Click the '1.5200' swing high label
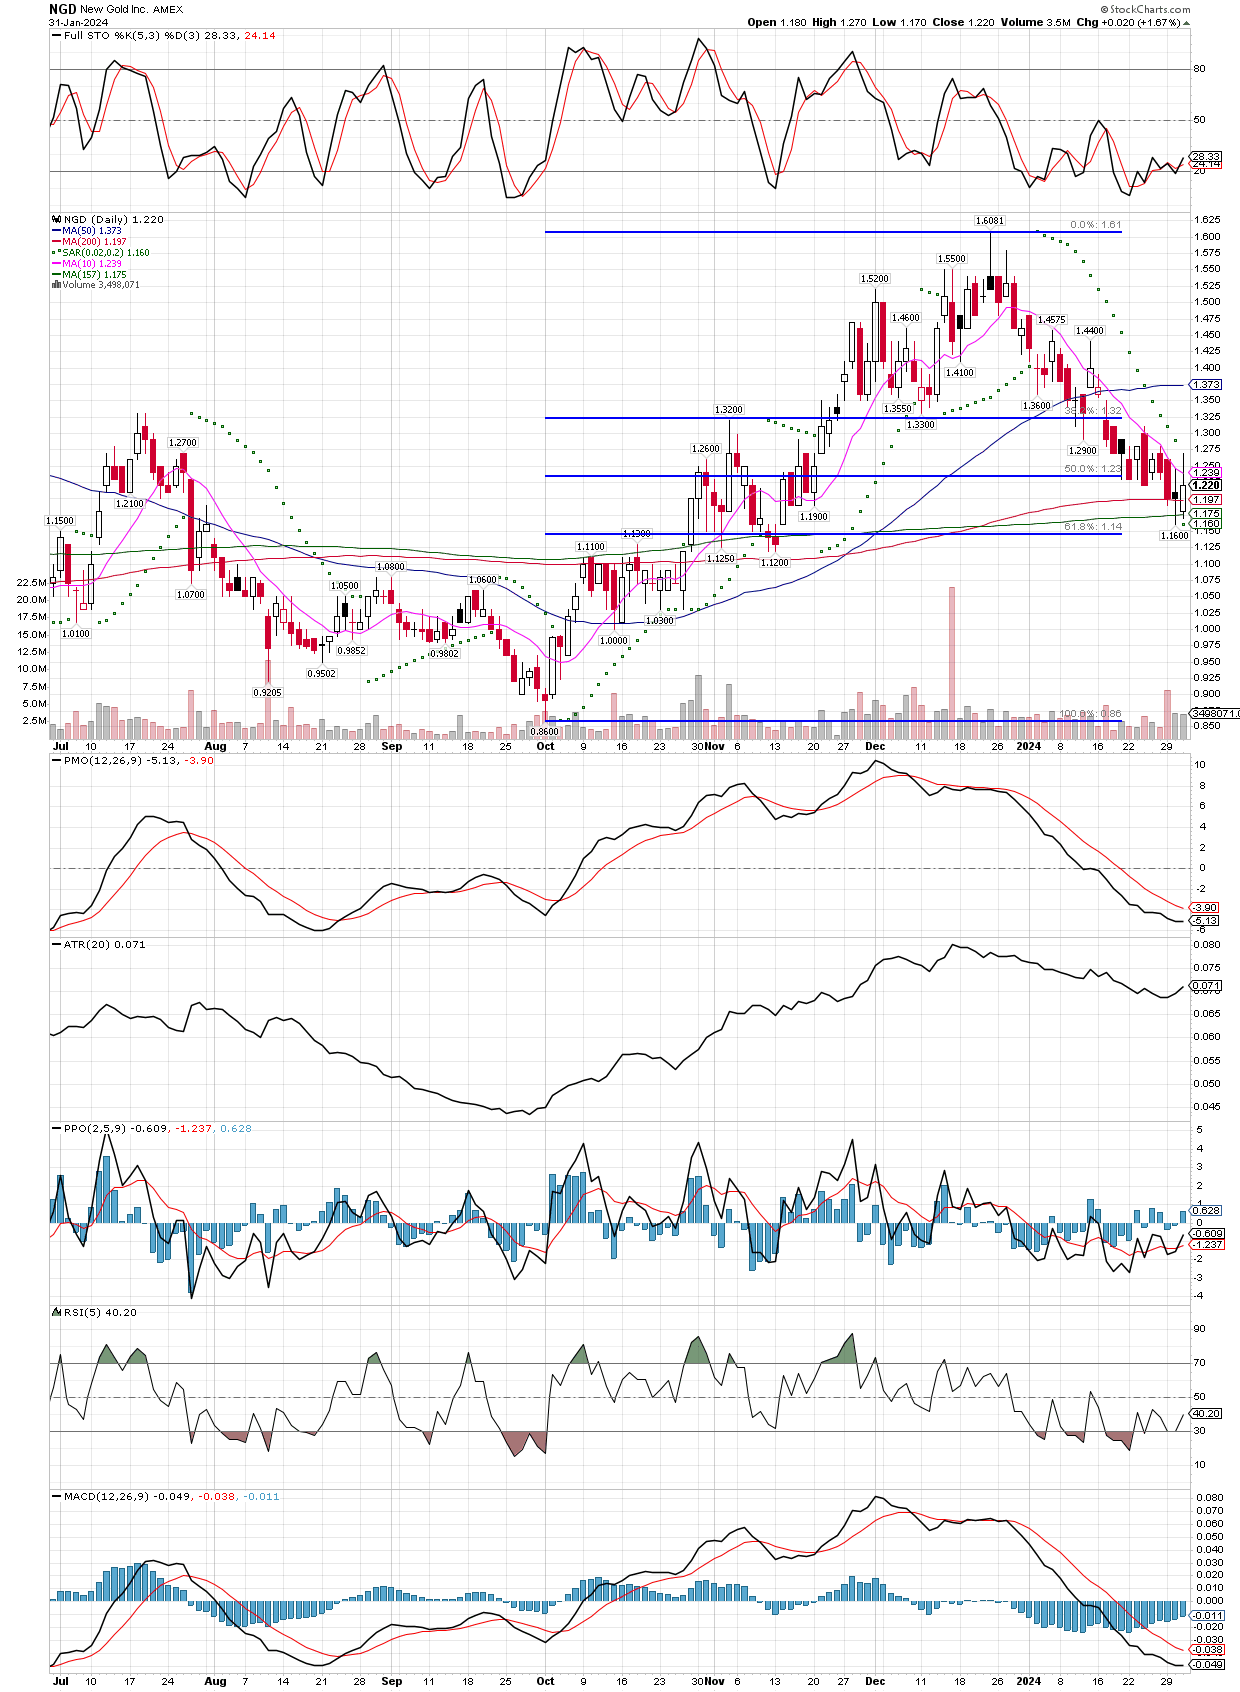This screenshot has width=1240, height=1692. pyautogui.click(x=874, y=279)
